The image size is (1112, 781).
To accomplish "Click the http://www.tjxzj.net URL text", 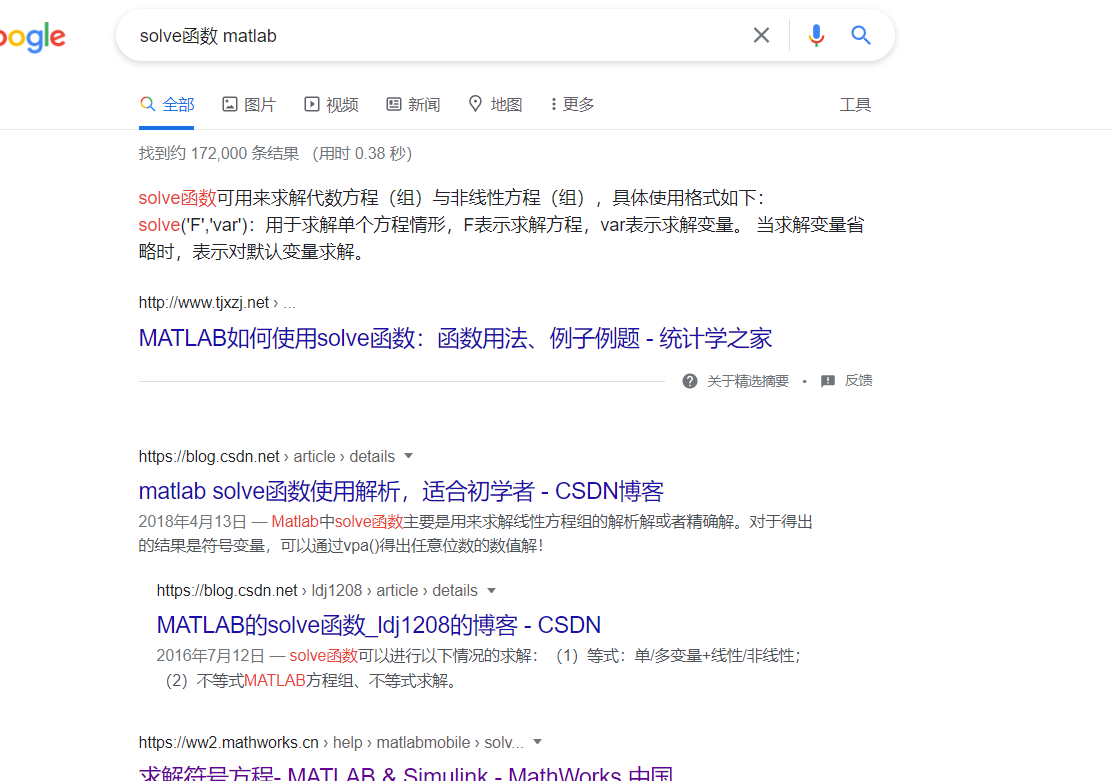I will pos(204,303).
